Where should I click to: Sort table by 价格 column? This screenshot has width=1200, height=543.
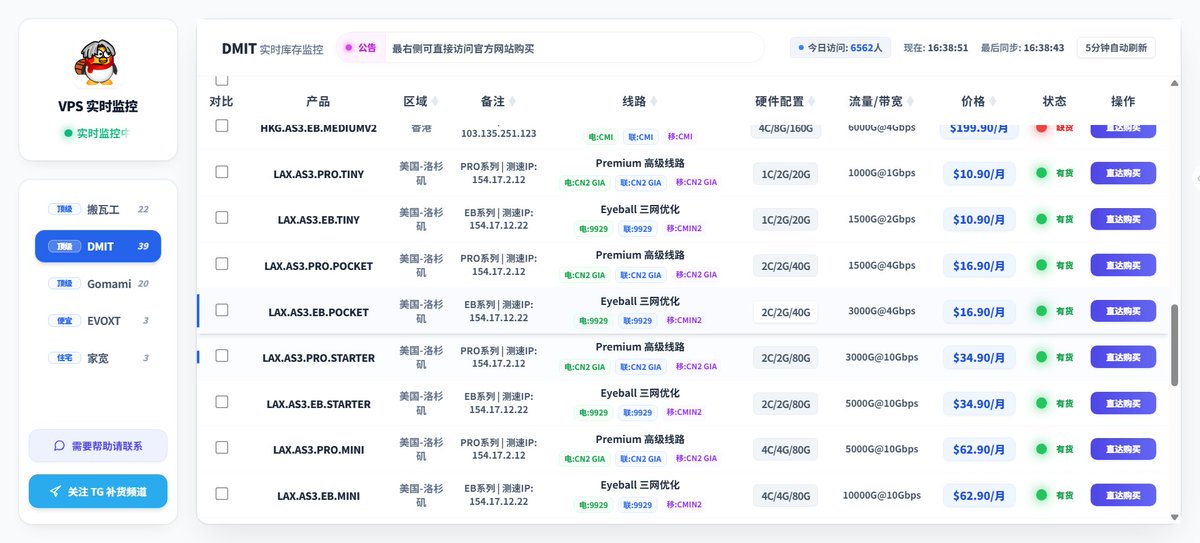coord(978,101)
